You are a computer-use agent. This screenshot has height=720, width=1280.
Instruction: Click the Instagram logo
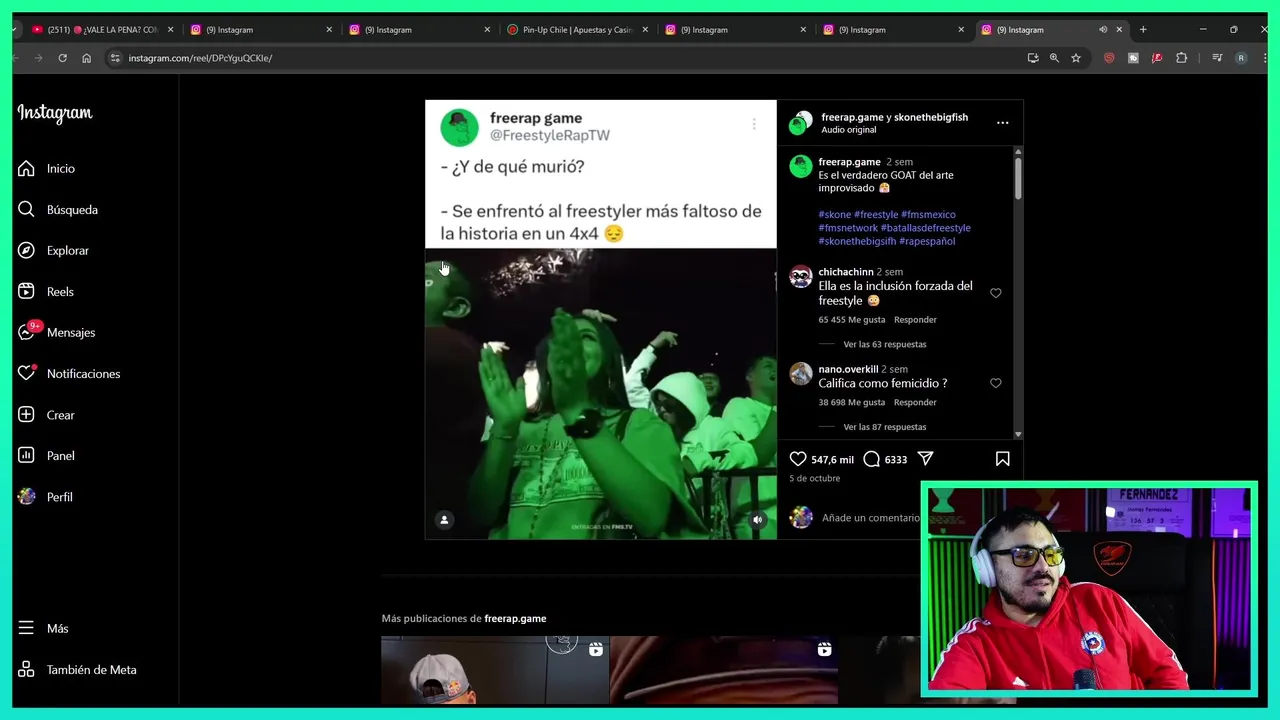tap(55, 113)
